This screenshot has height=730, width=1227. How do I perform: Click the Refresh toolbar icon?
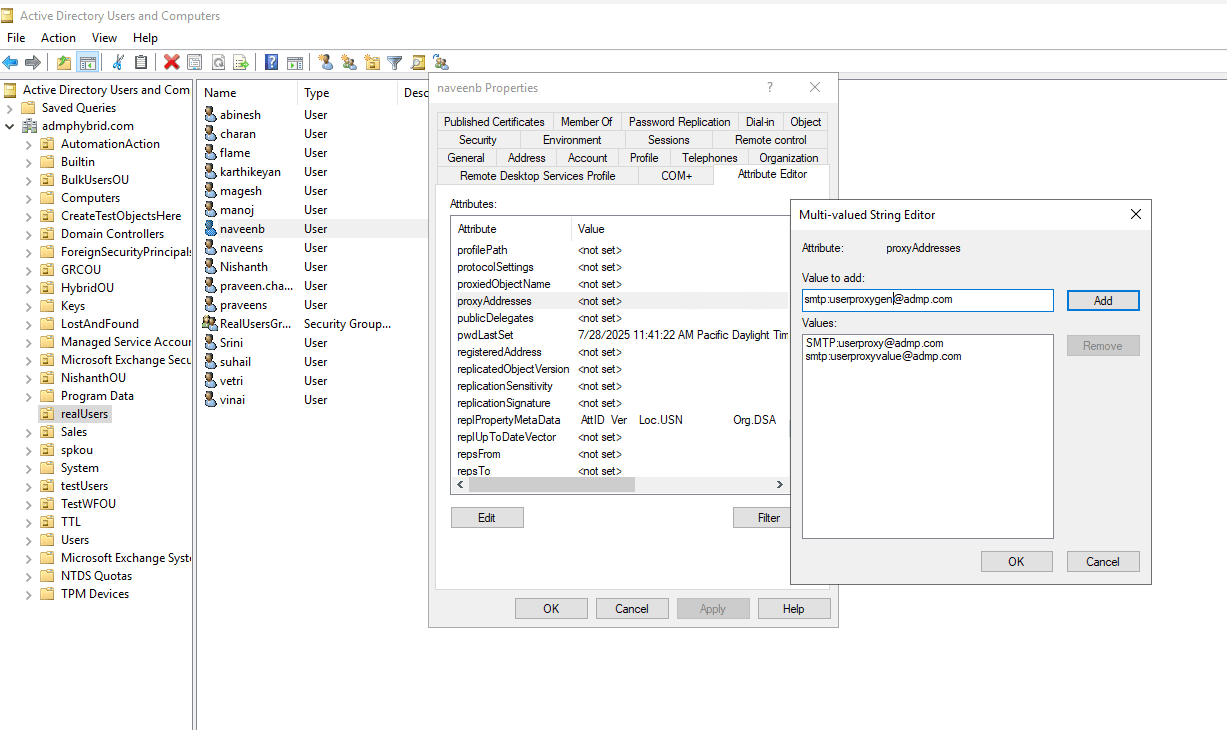tap(218, 62)
